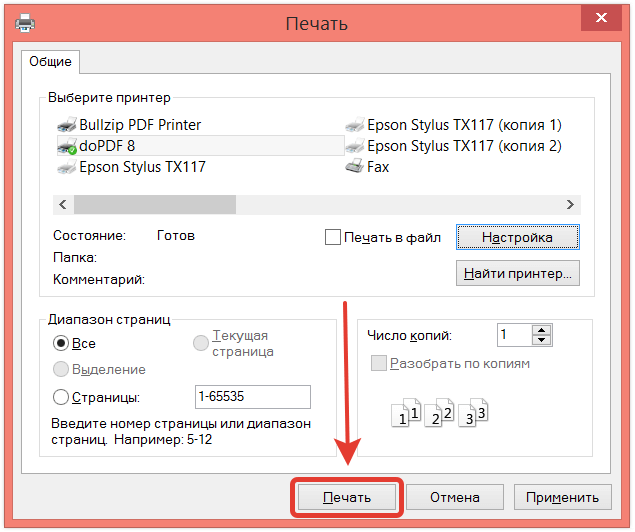This screenshot has width=635, height=532.
Task: Increase number of copies with up arrow
Action: pyautogui.click(x=541, y=330)
